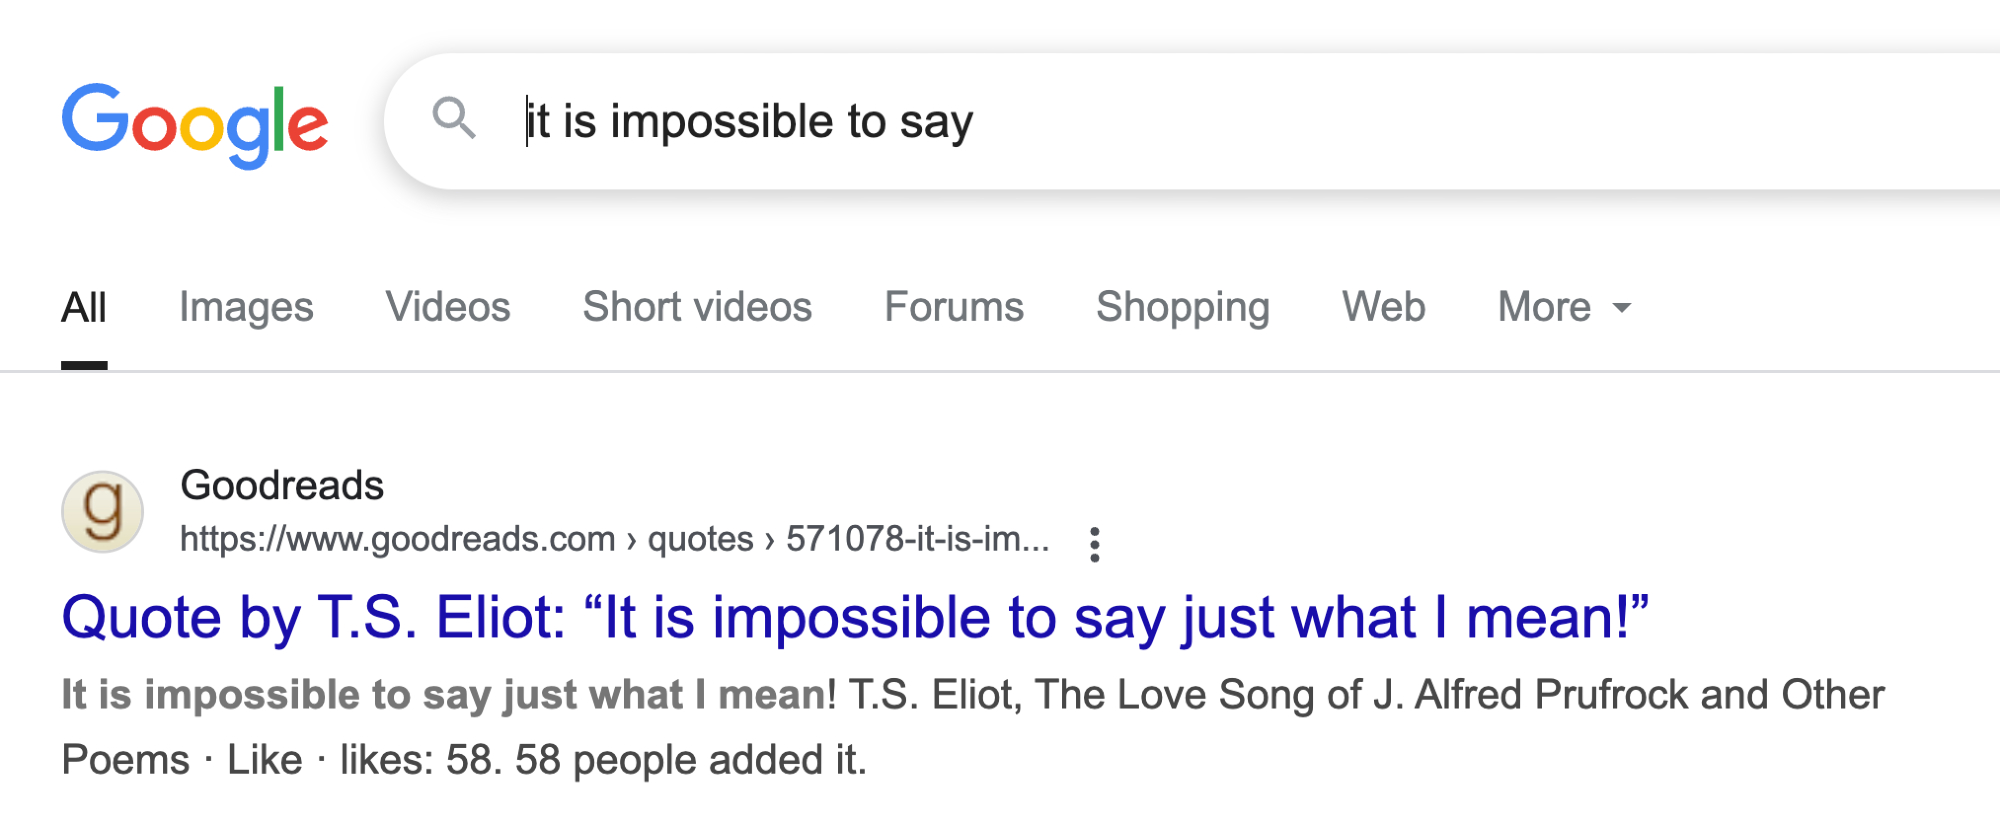Select the All results tab
The width and height of the screenshot is (2000, 821).
point(84,308)
